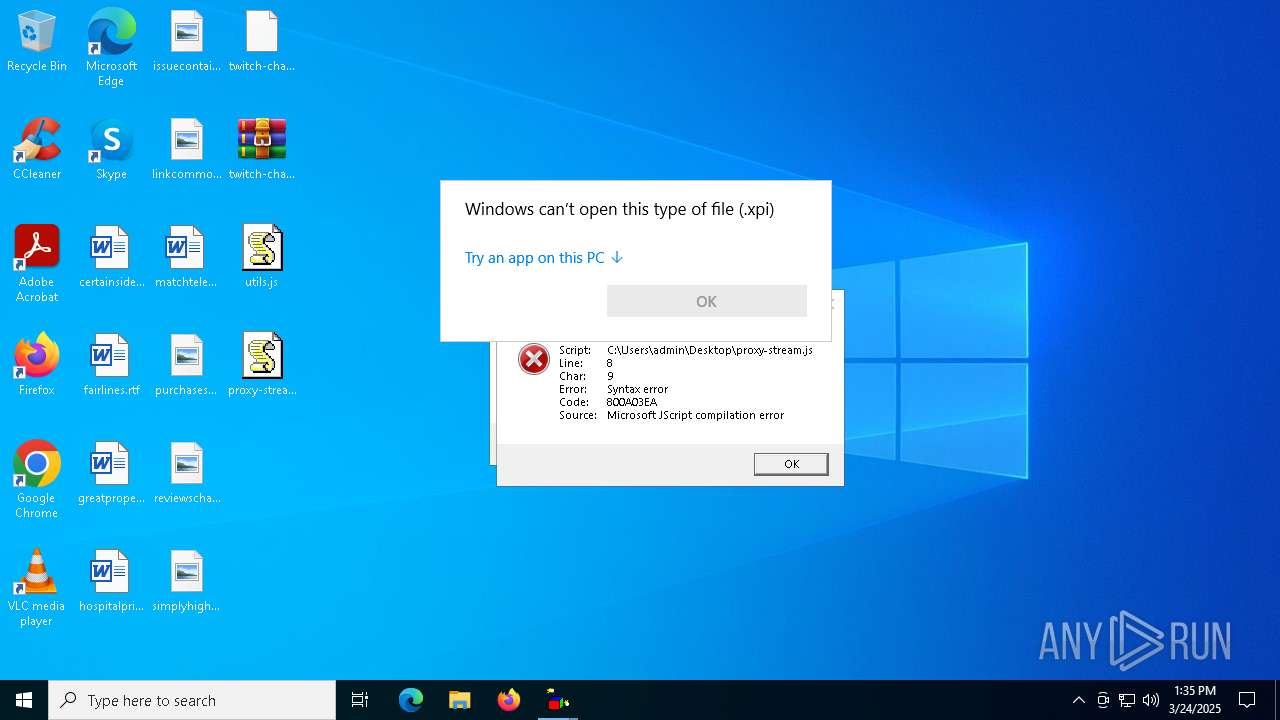
Task: Open the Recycle Bin desktop icon
Action: click(x=37, y=42)
